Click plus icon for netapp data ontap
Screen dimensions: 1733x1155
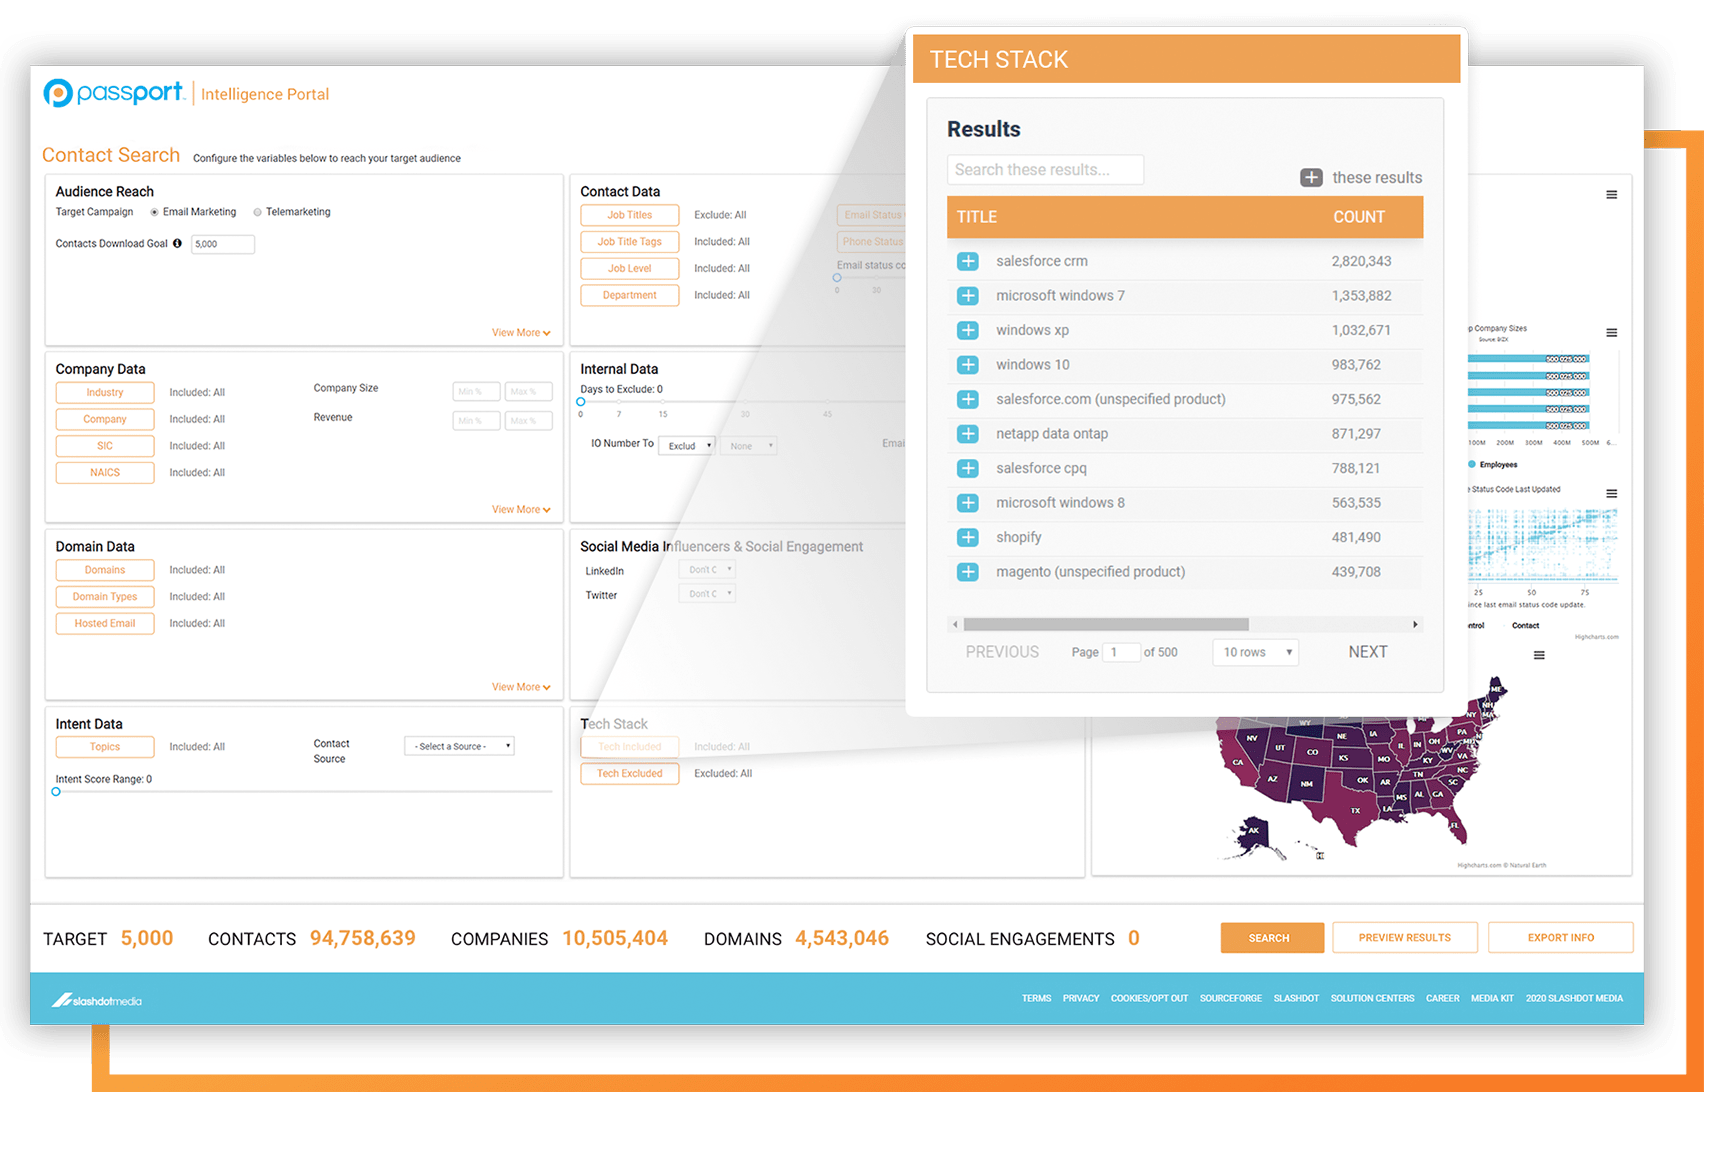(x=968, y=434)
